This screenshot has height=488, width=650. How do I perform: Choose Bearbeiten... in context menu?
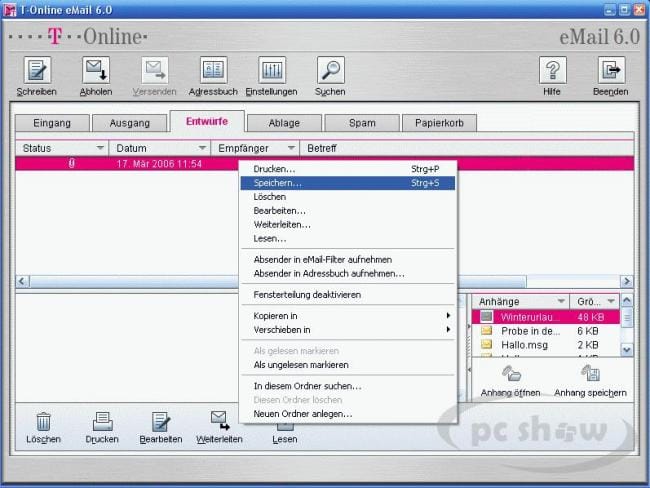coord(348,211)
